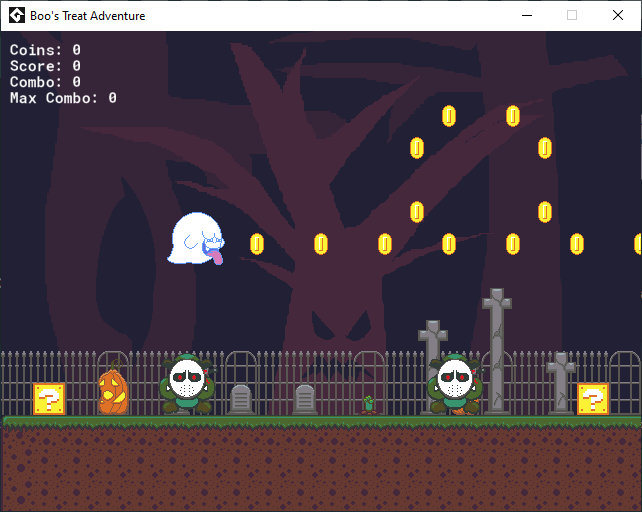The width and height of the screenshot is (642, 512).
Task: Click the hockey-masked enemy beside the pumpkin
Action: (x=187, y=383)
